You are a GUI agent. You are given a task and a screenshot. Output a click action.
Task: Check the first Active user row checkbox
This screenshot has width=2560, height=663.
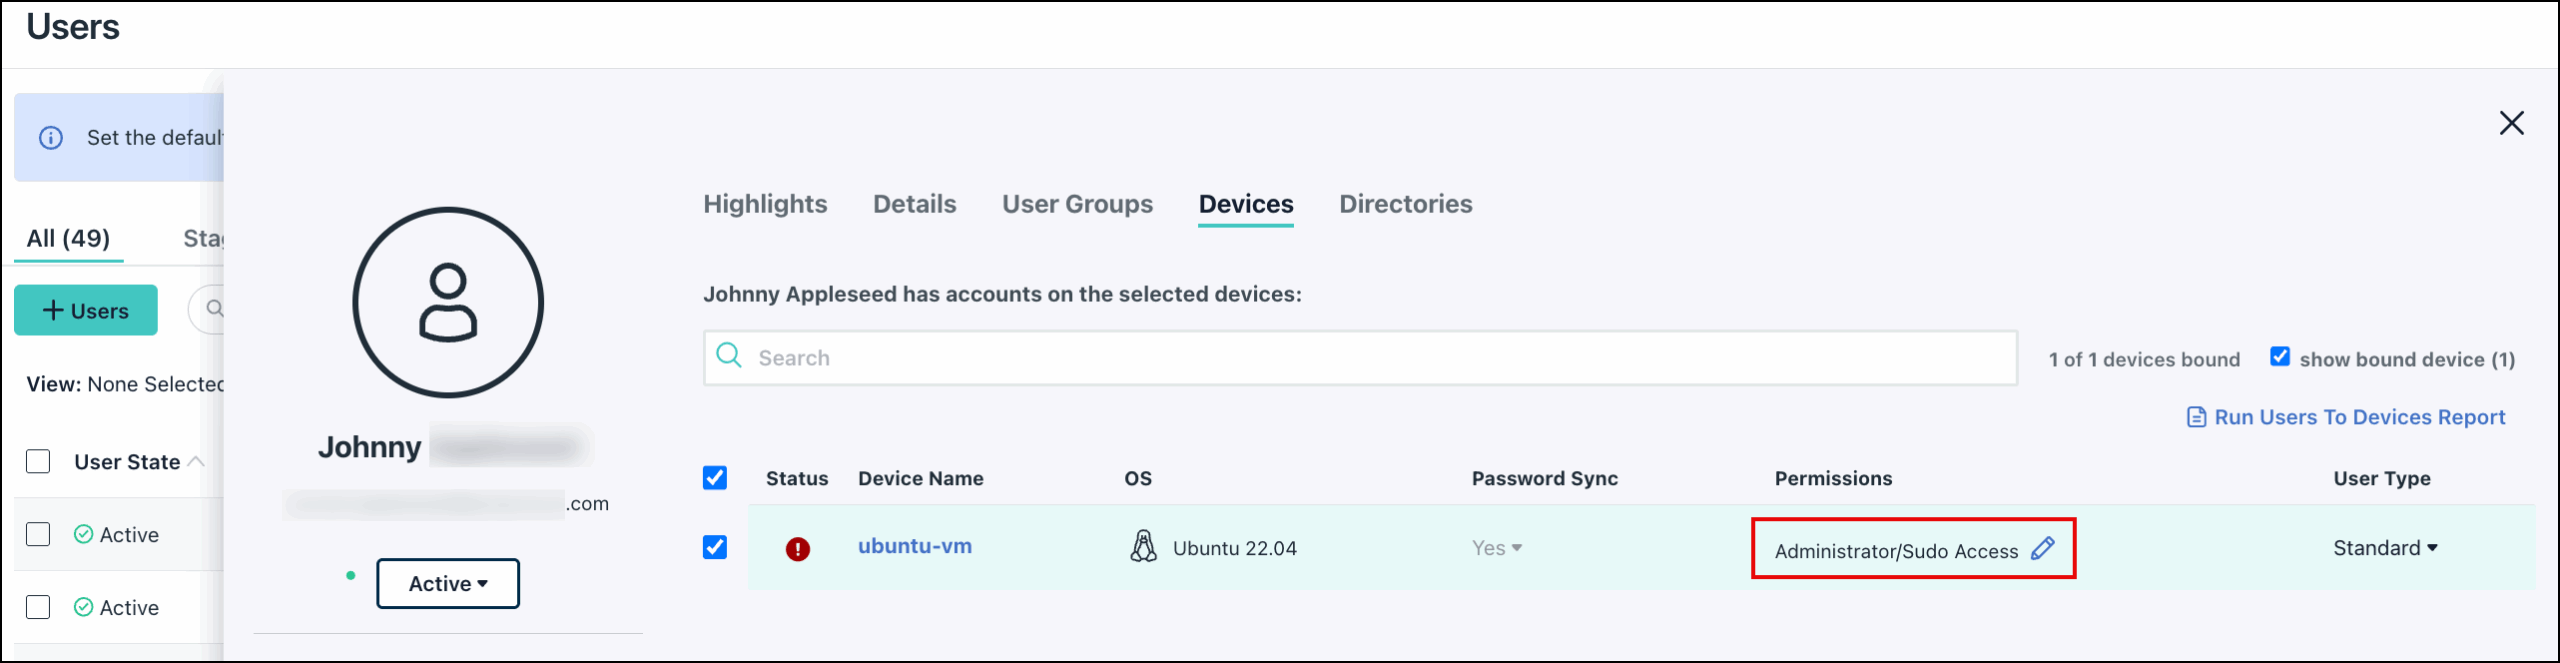38,534
